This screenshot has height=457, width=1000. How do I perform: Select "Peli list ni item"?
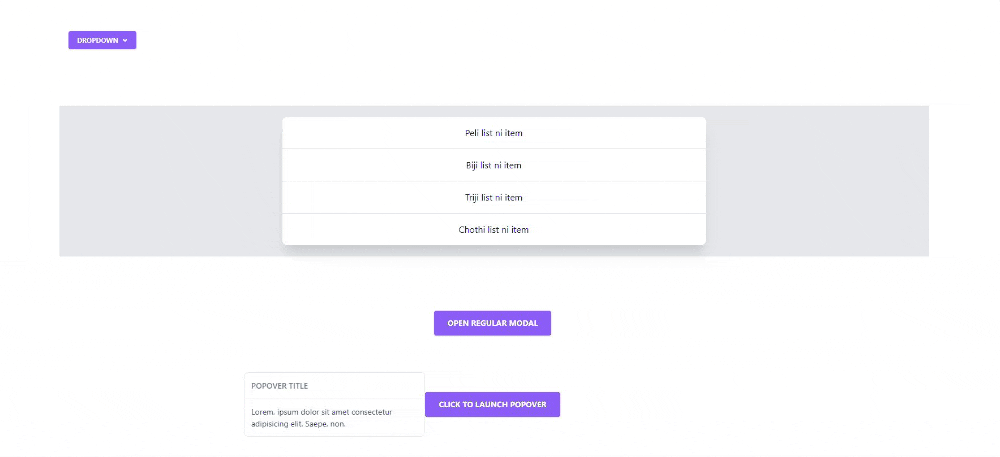tap(494, 133)
